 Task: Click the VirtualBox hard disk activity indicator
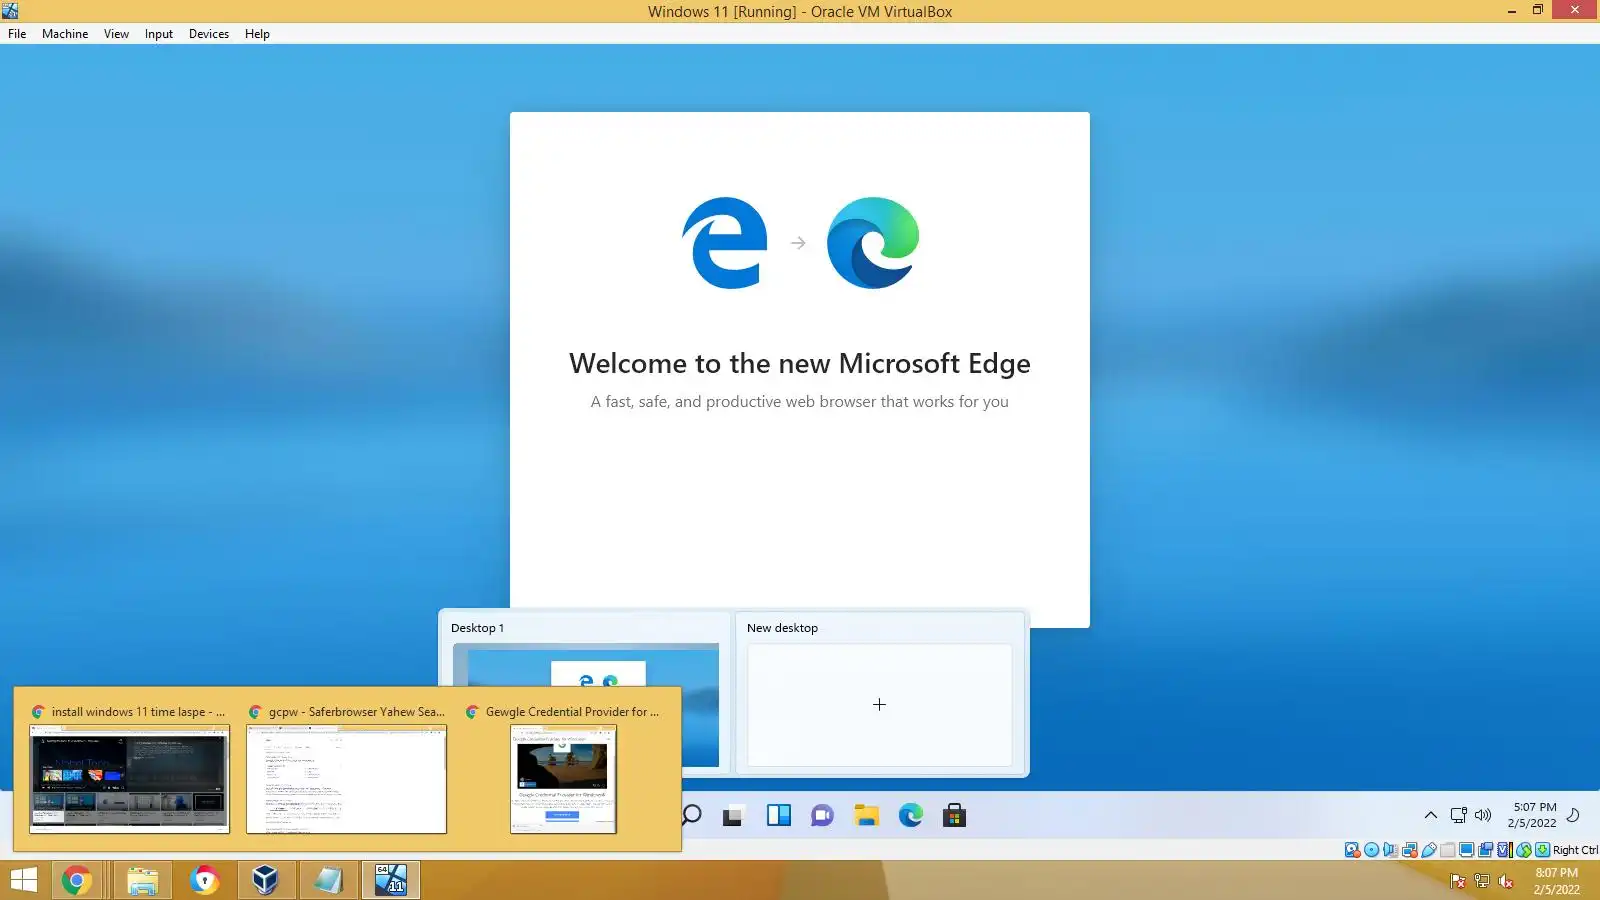[x=1352, y=850]
